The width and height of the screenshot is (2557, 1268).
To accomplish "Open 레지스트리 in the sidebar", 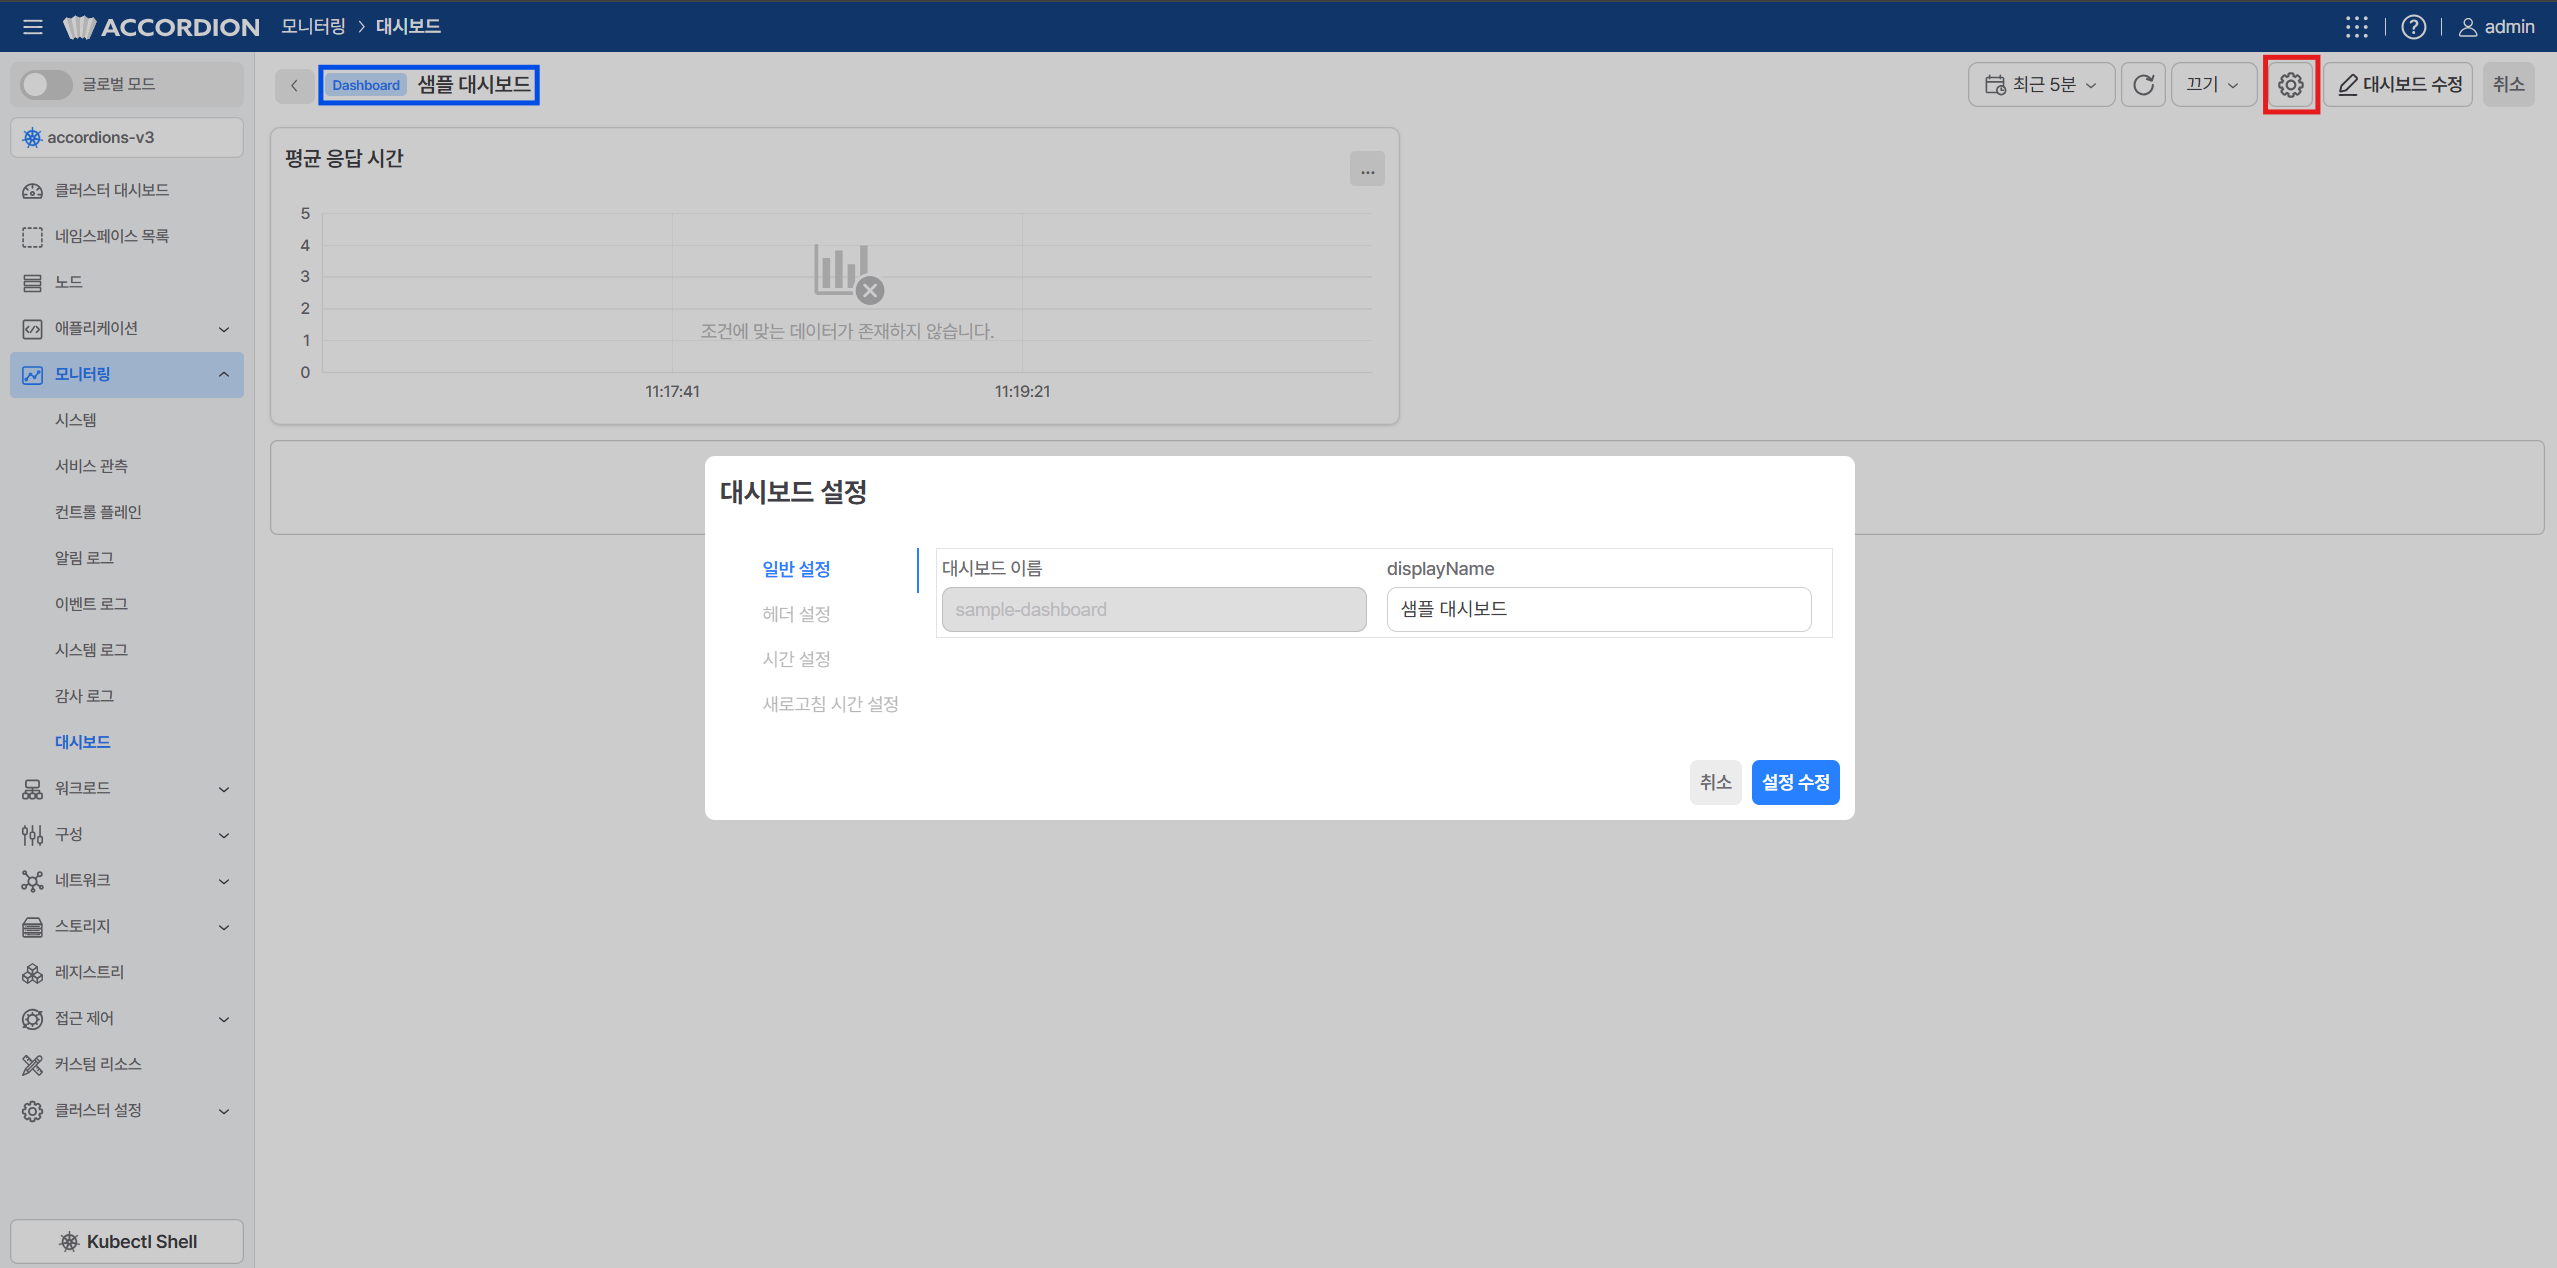I will 127,972.
